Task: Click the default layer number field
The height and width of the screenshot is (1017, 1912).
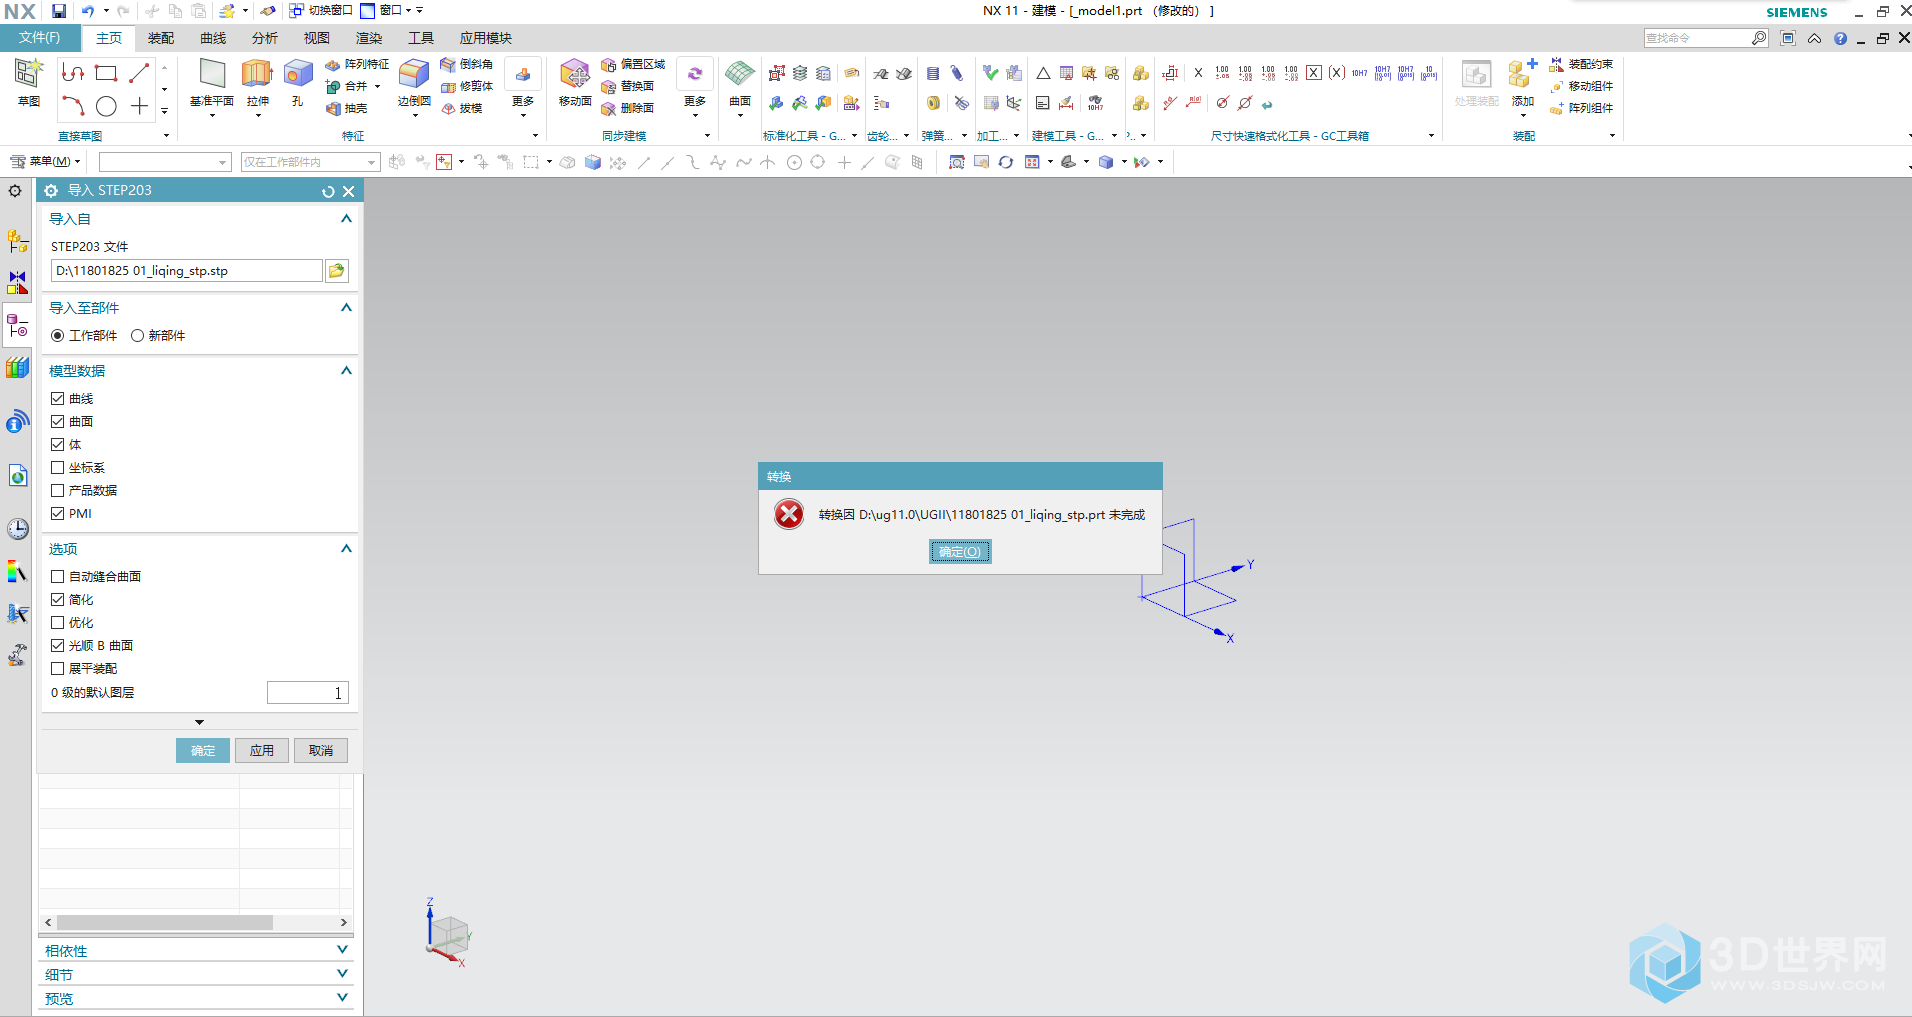Action: click(308, 693)
